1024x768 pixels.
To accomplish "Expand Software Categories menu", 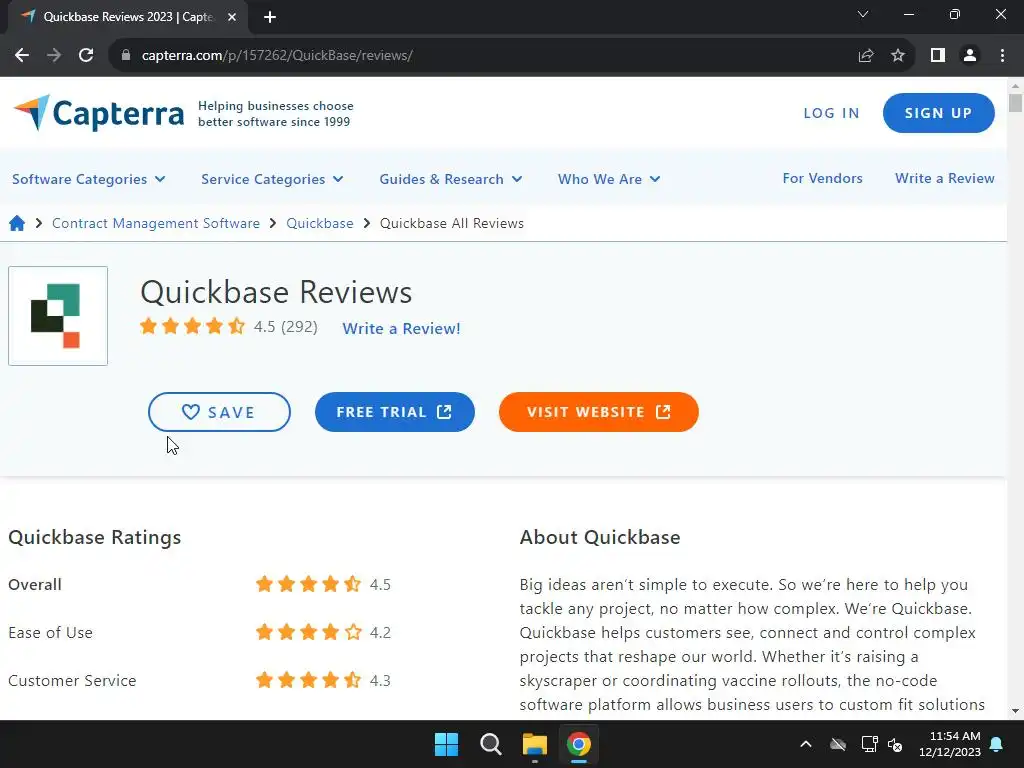I will [89, 179].
